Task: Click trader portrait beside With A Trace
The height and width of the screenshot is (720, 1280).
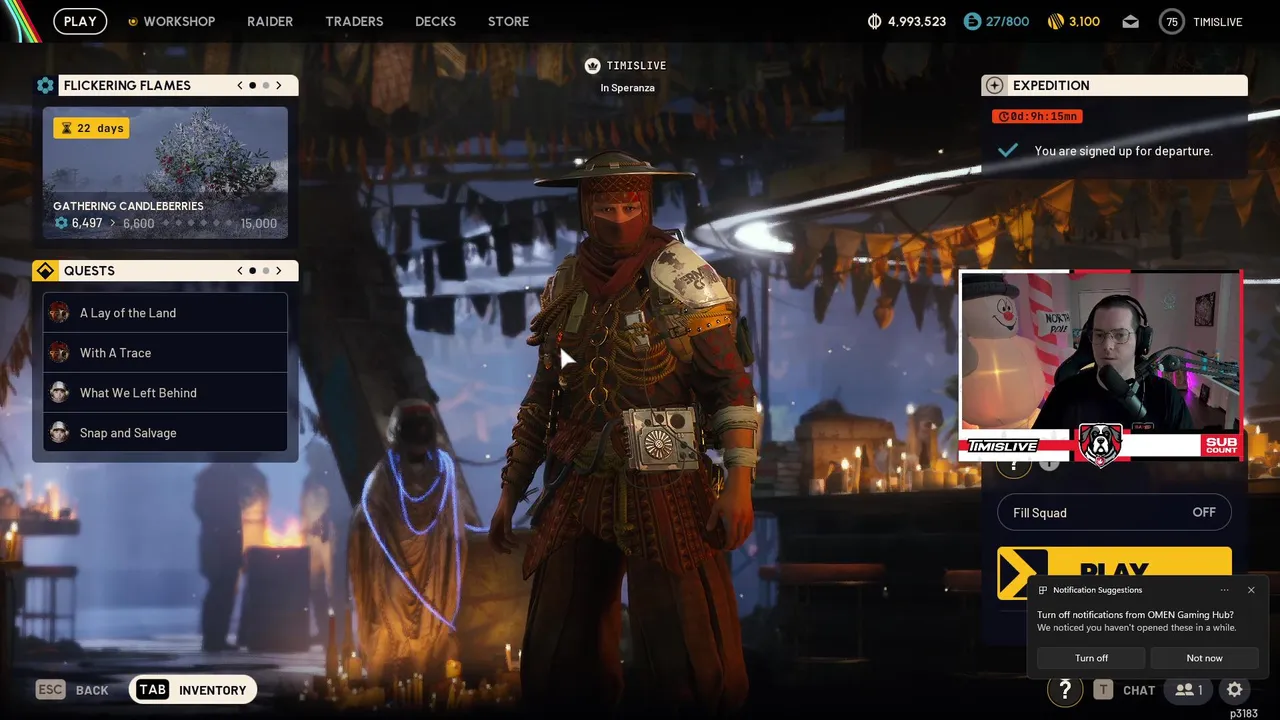Action: click(59, 353)
